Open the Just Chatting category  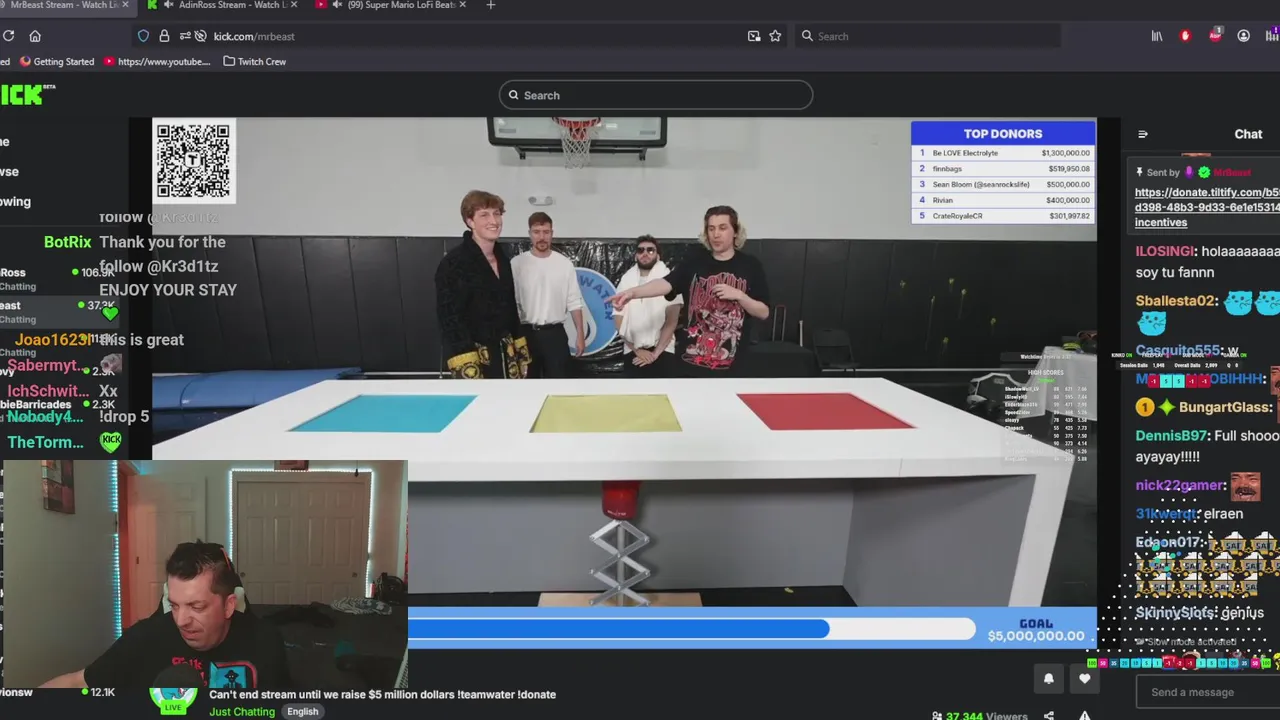pyautogui.click(x=242, y=712)
